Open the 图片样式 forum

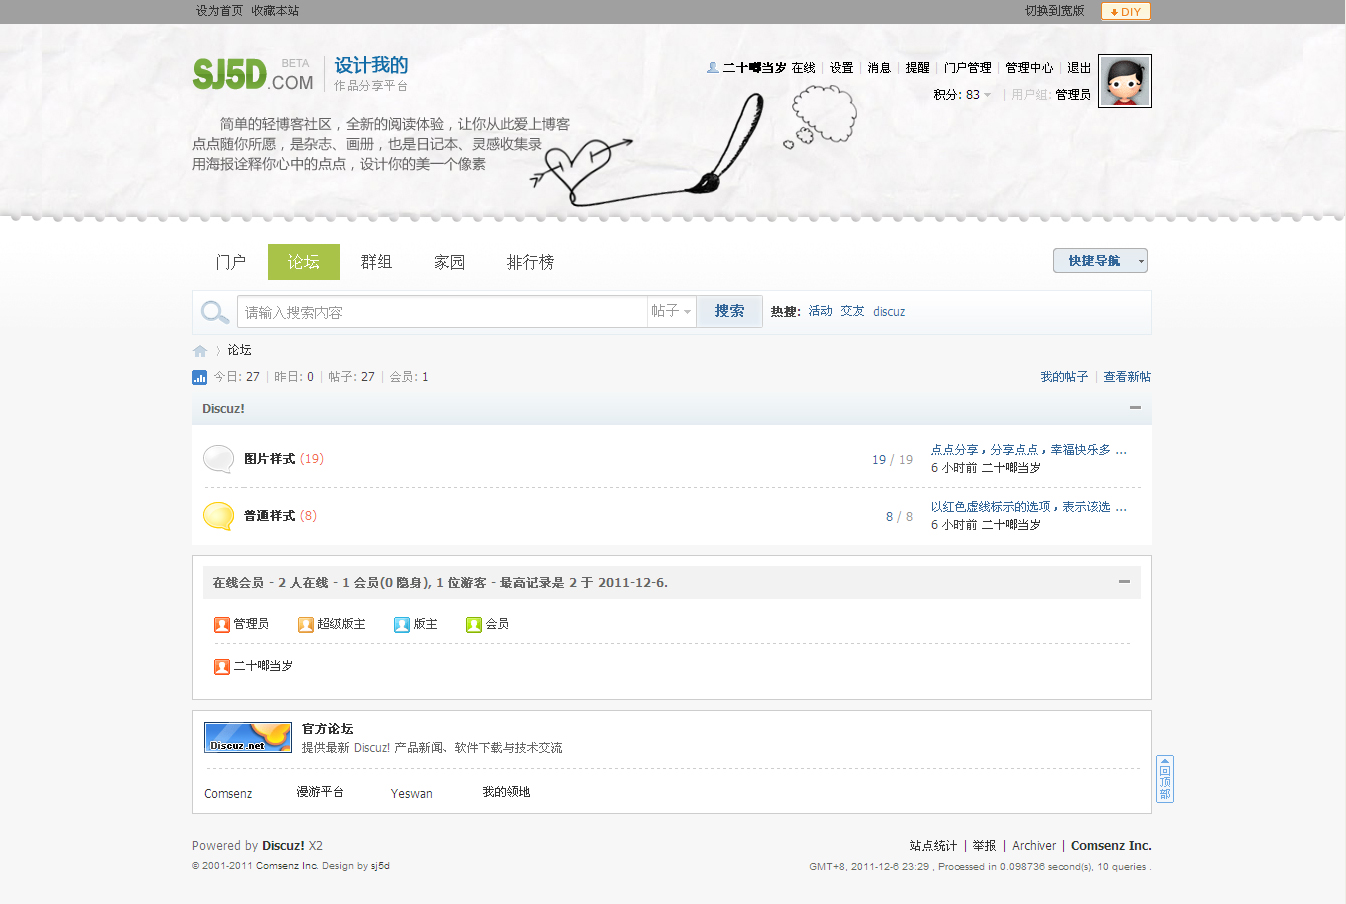pos(269,459)
